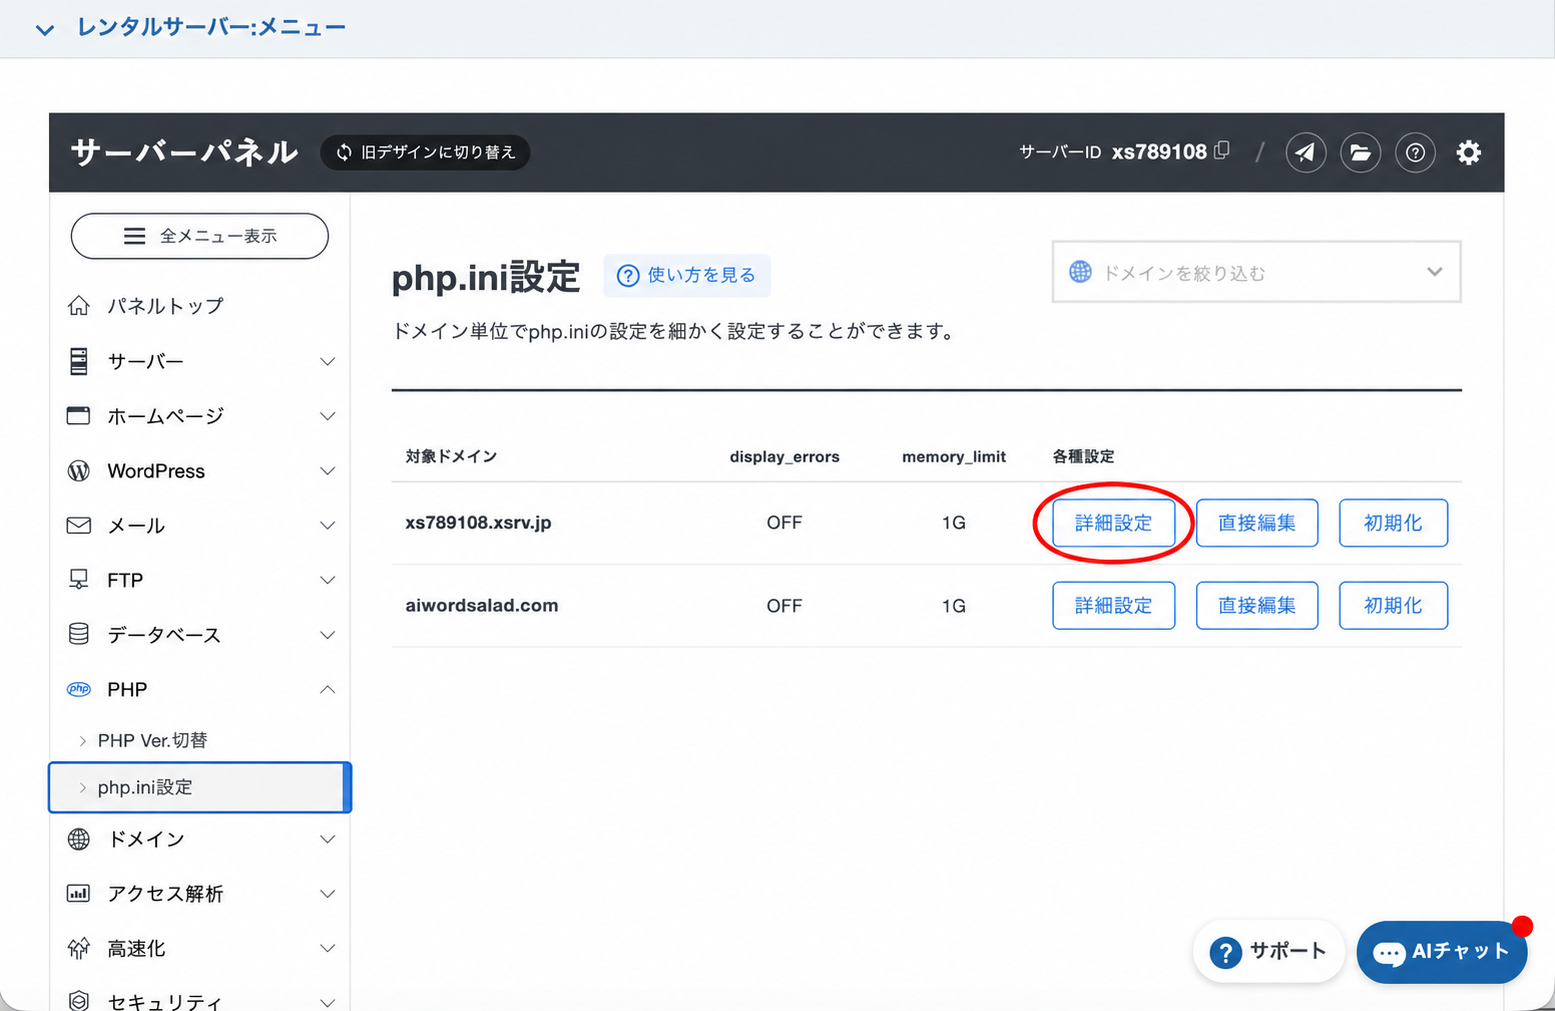The width and height of the screenshot is (1555, 1011).
Task: Open the file manager folder icon
Action: pos(1360,153)
